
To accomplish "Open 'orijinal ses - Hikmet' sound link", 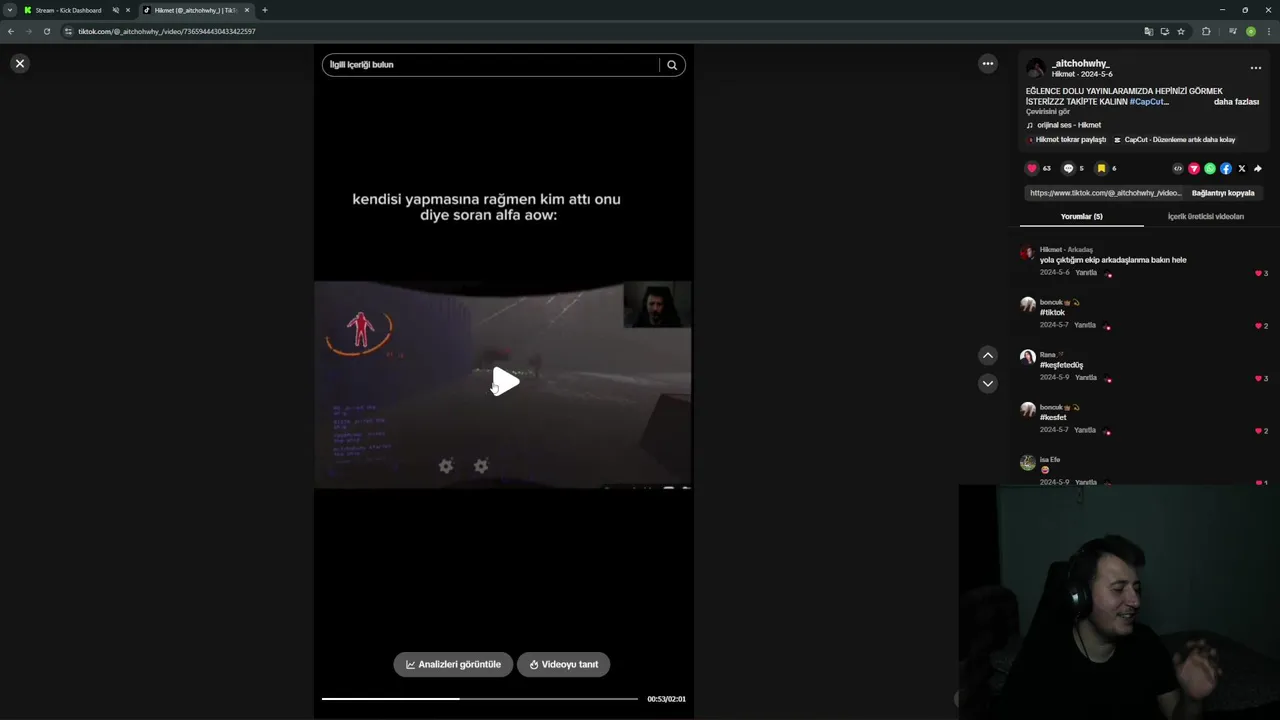I will point(1068,125).
